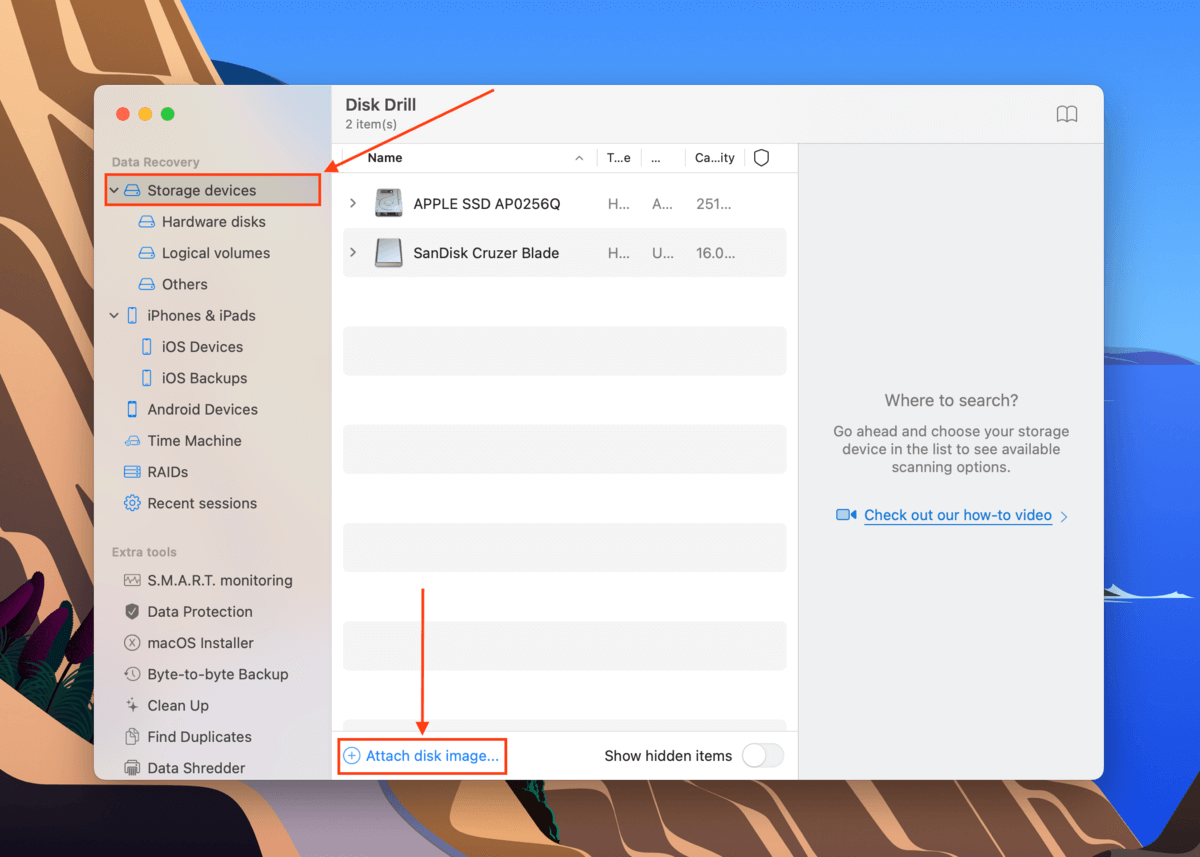Click the macOS Installer icon
This screenshot has width=1200, height=857.
click(x=132, y=643)
